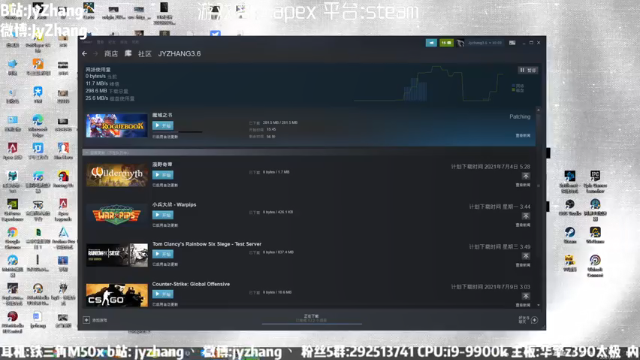Open the 商店 store tab
640x360 pixels.
pyautogui.click(x=111, y=54)
